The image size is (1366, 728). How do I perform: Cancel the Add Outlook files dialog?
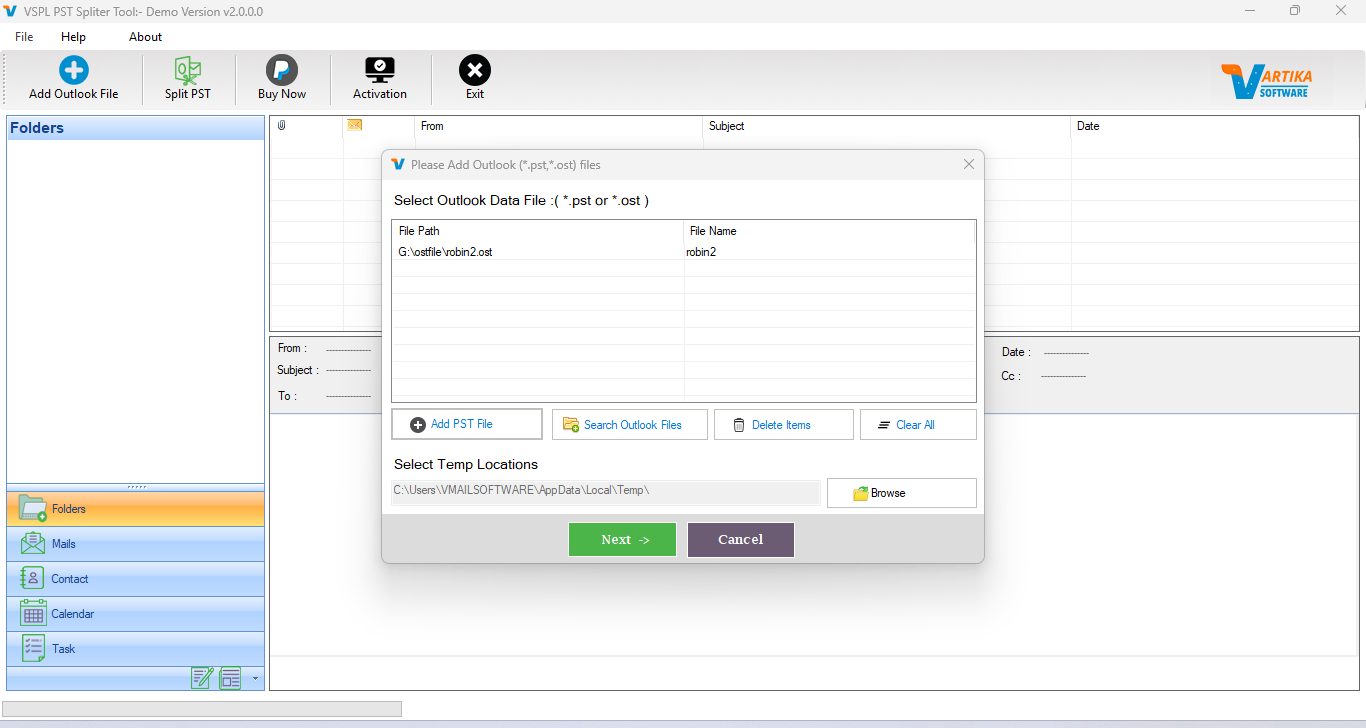coord(740,539)
